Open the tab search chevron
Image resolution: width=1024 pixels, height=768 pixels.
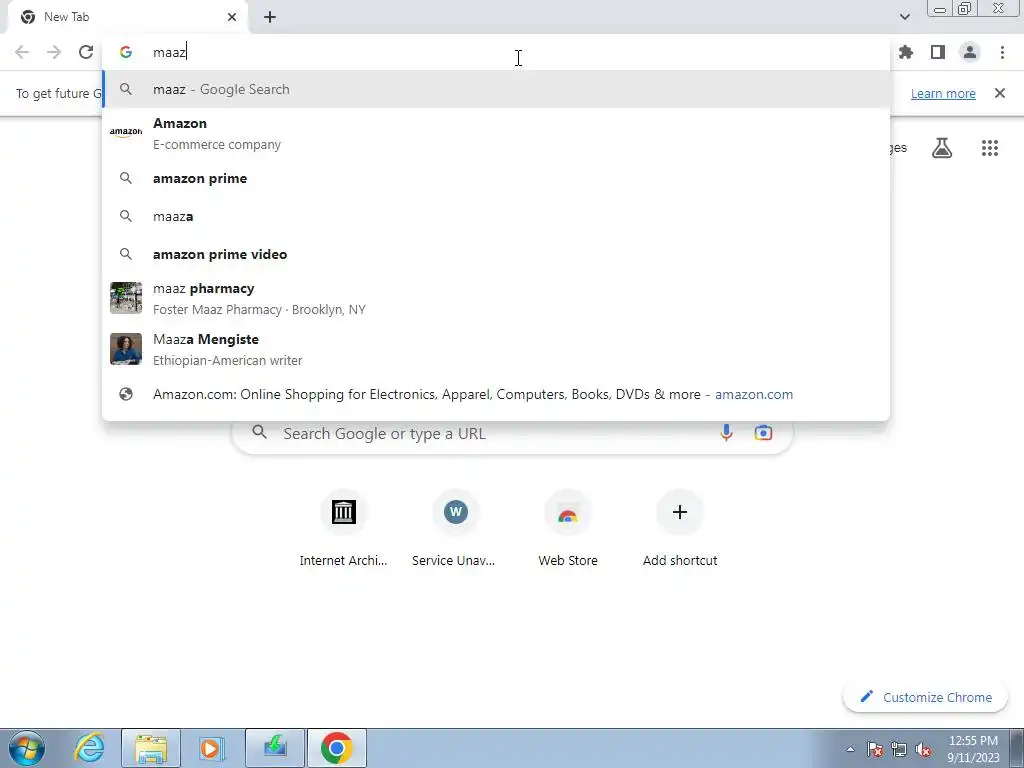click(904, 17)
